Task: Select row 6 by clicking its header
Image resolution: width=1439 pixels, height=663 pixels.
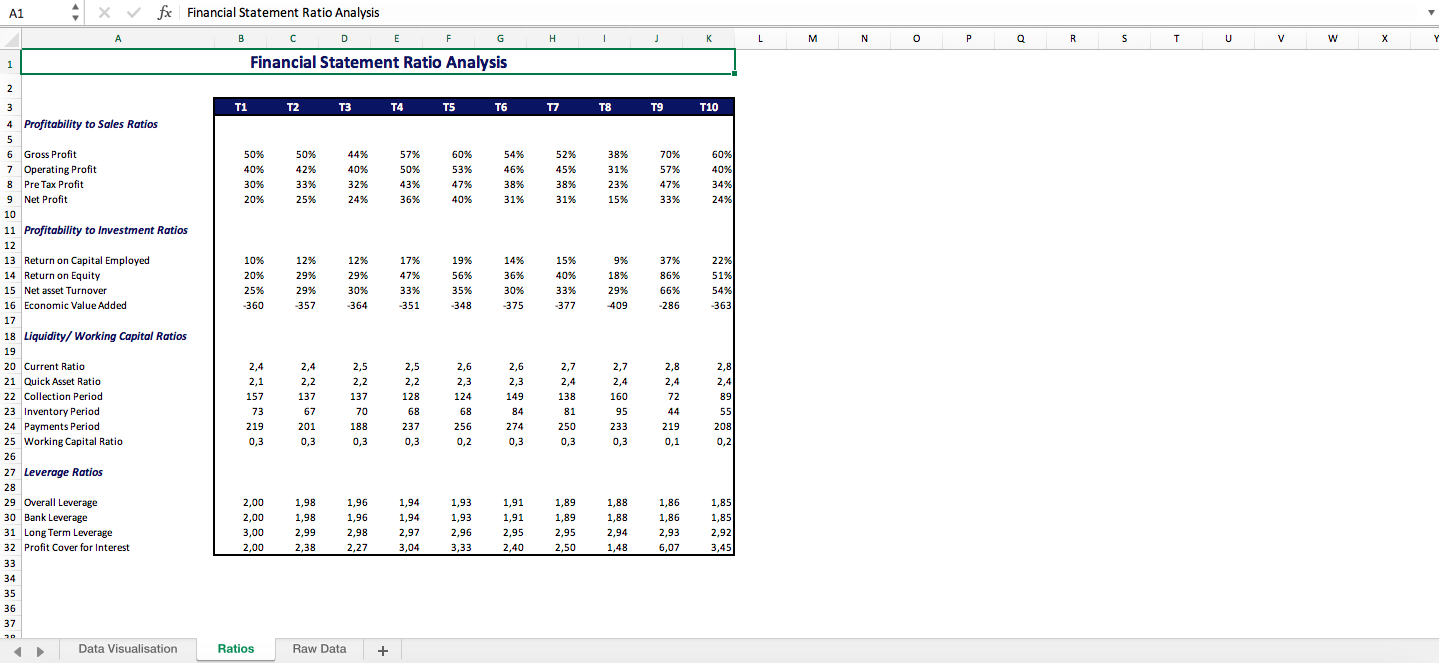Action: 9,154
